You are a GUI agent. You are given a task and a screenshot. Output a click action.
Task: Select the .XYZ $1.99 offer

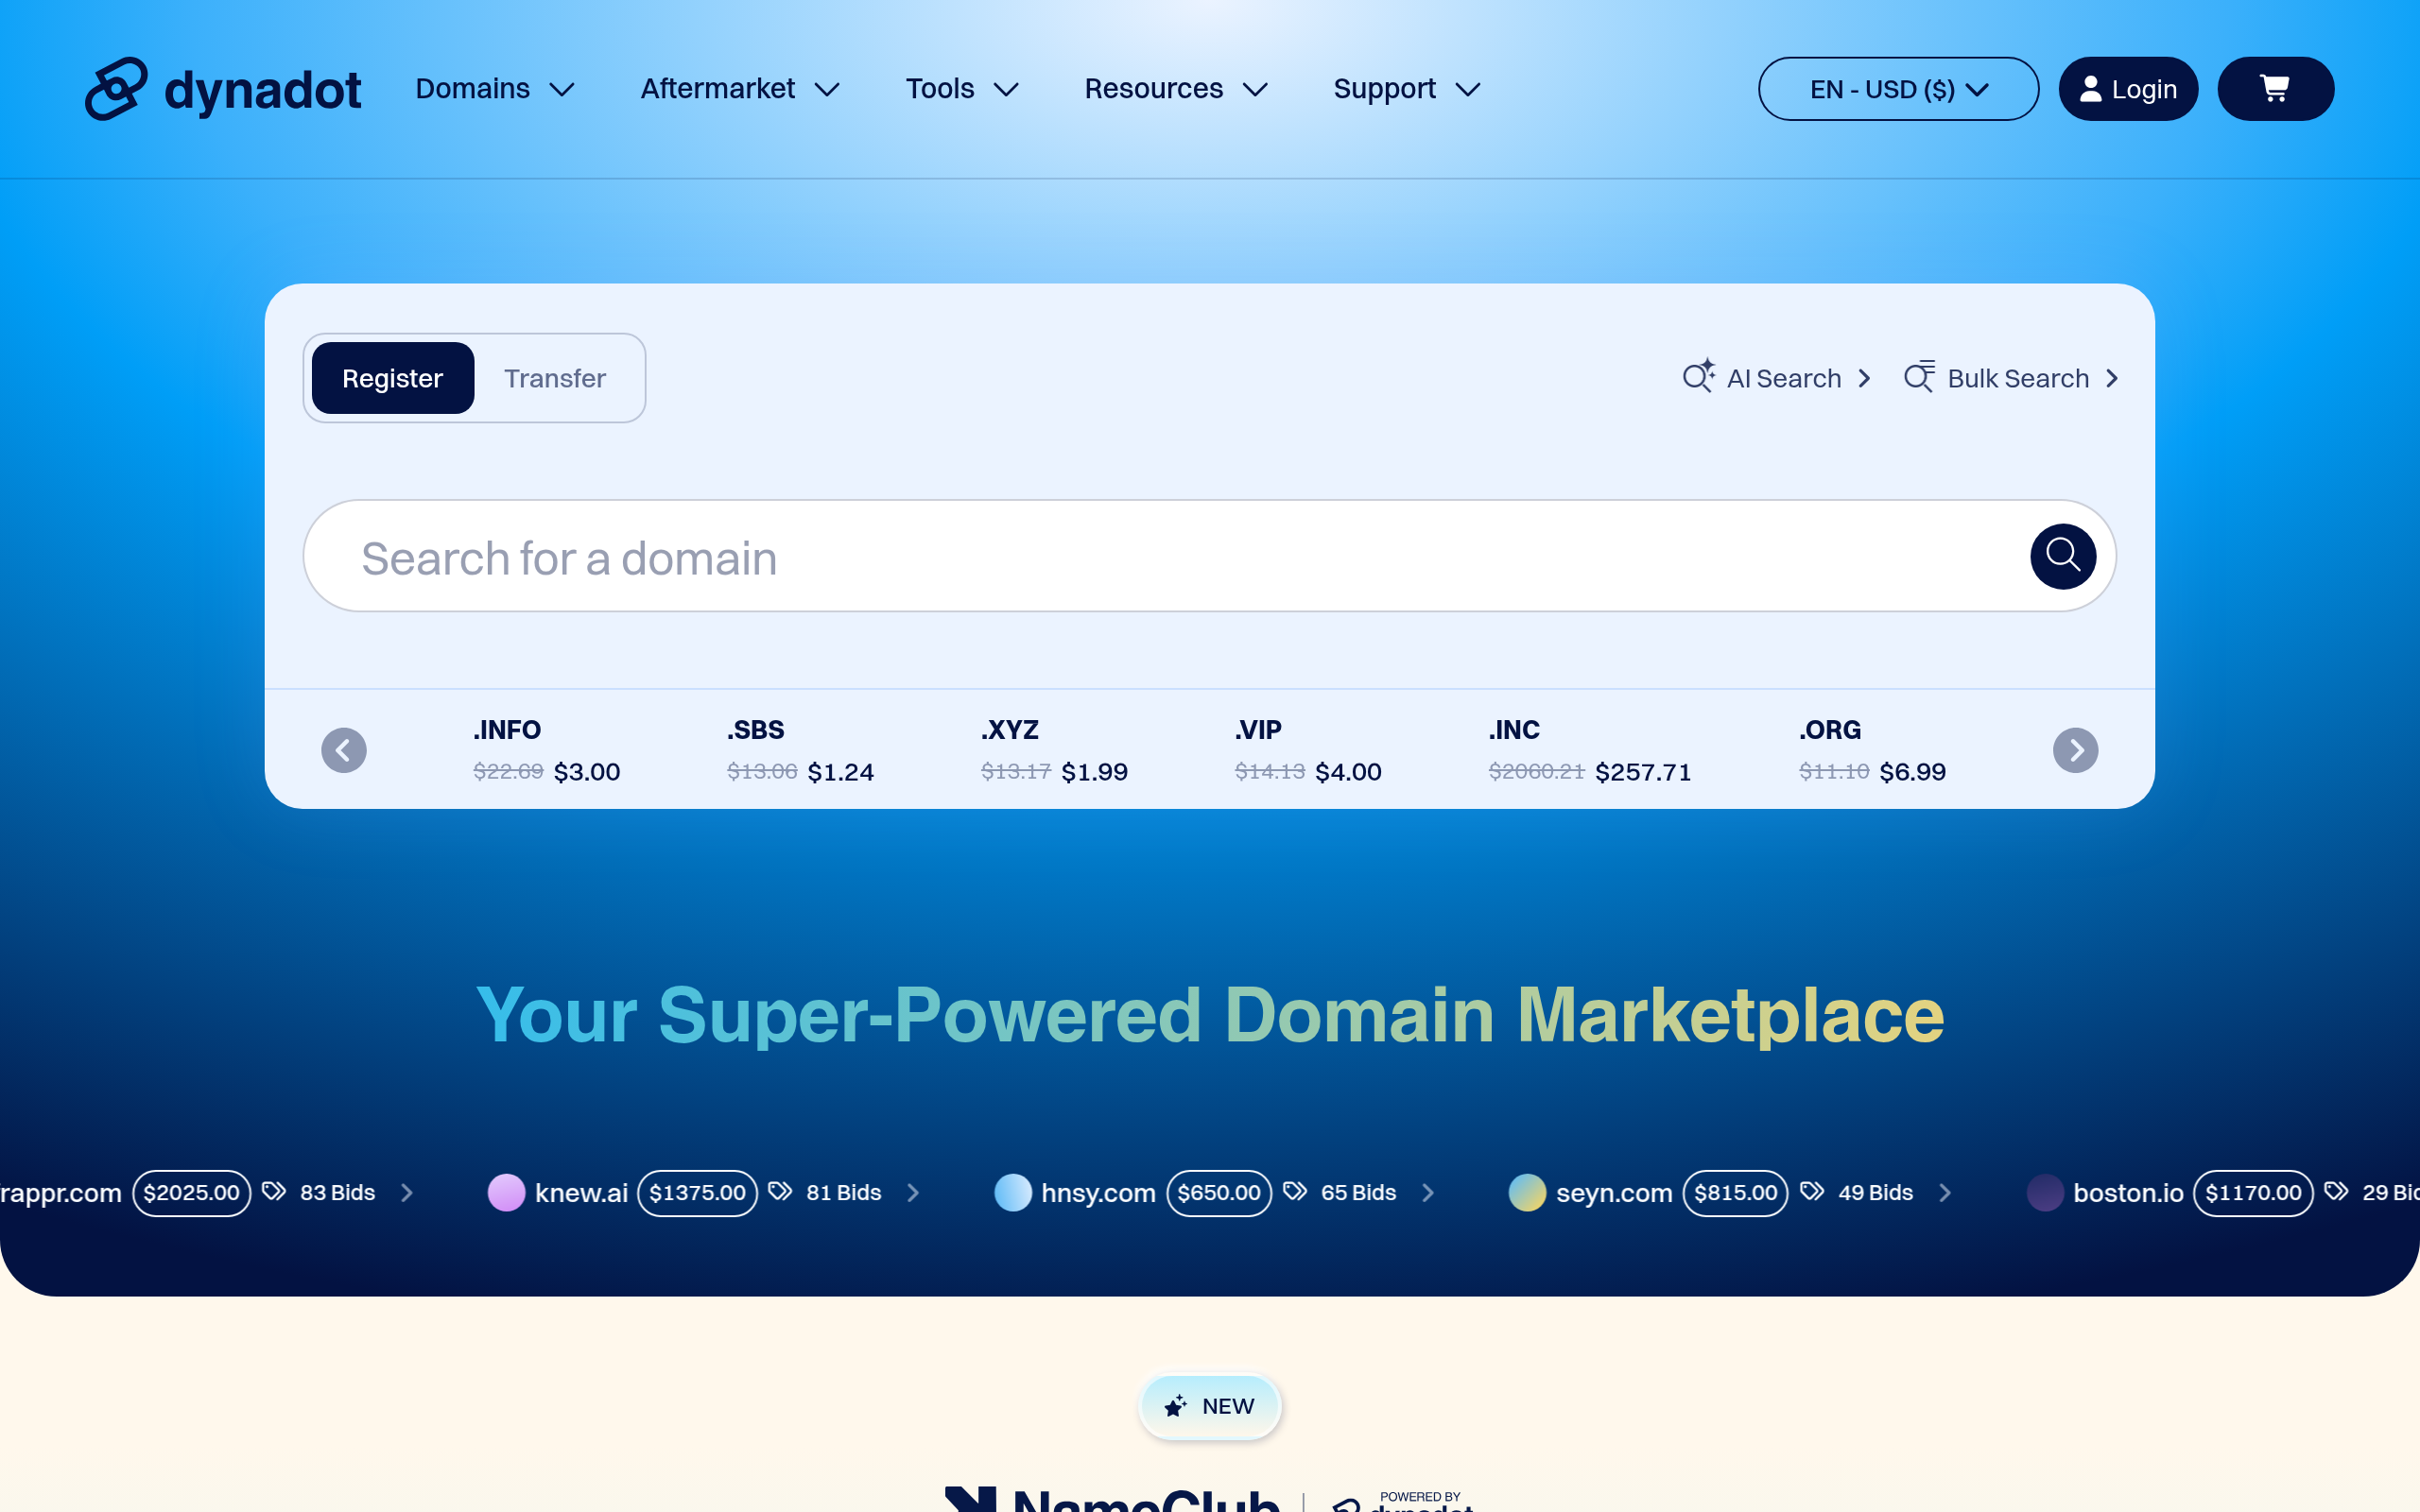click(x=1053, y=750)
